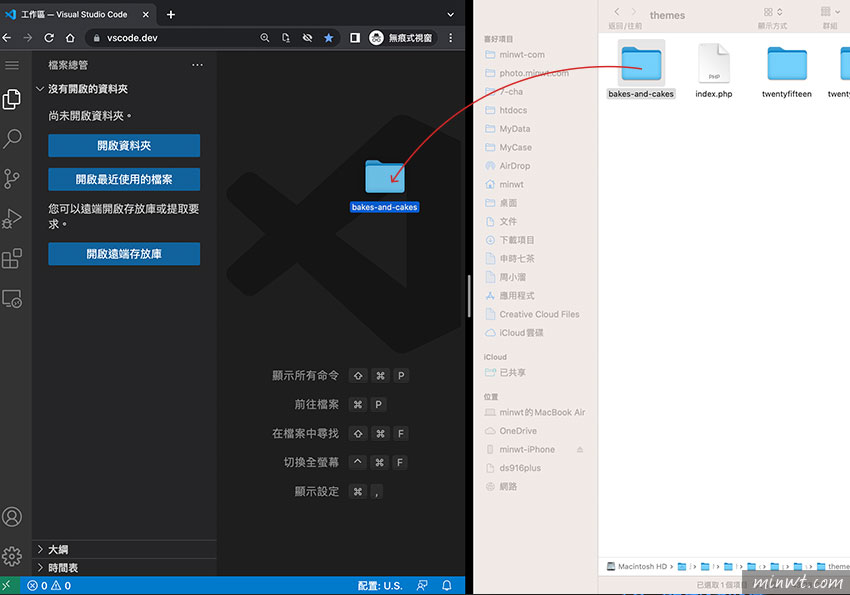Viewport: 850px width, 595px height.
Task: Open the Remote Explorer view
Action: (12, 299)
